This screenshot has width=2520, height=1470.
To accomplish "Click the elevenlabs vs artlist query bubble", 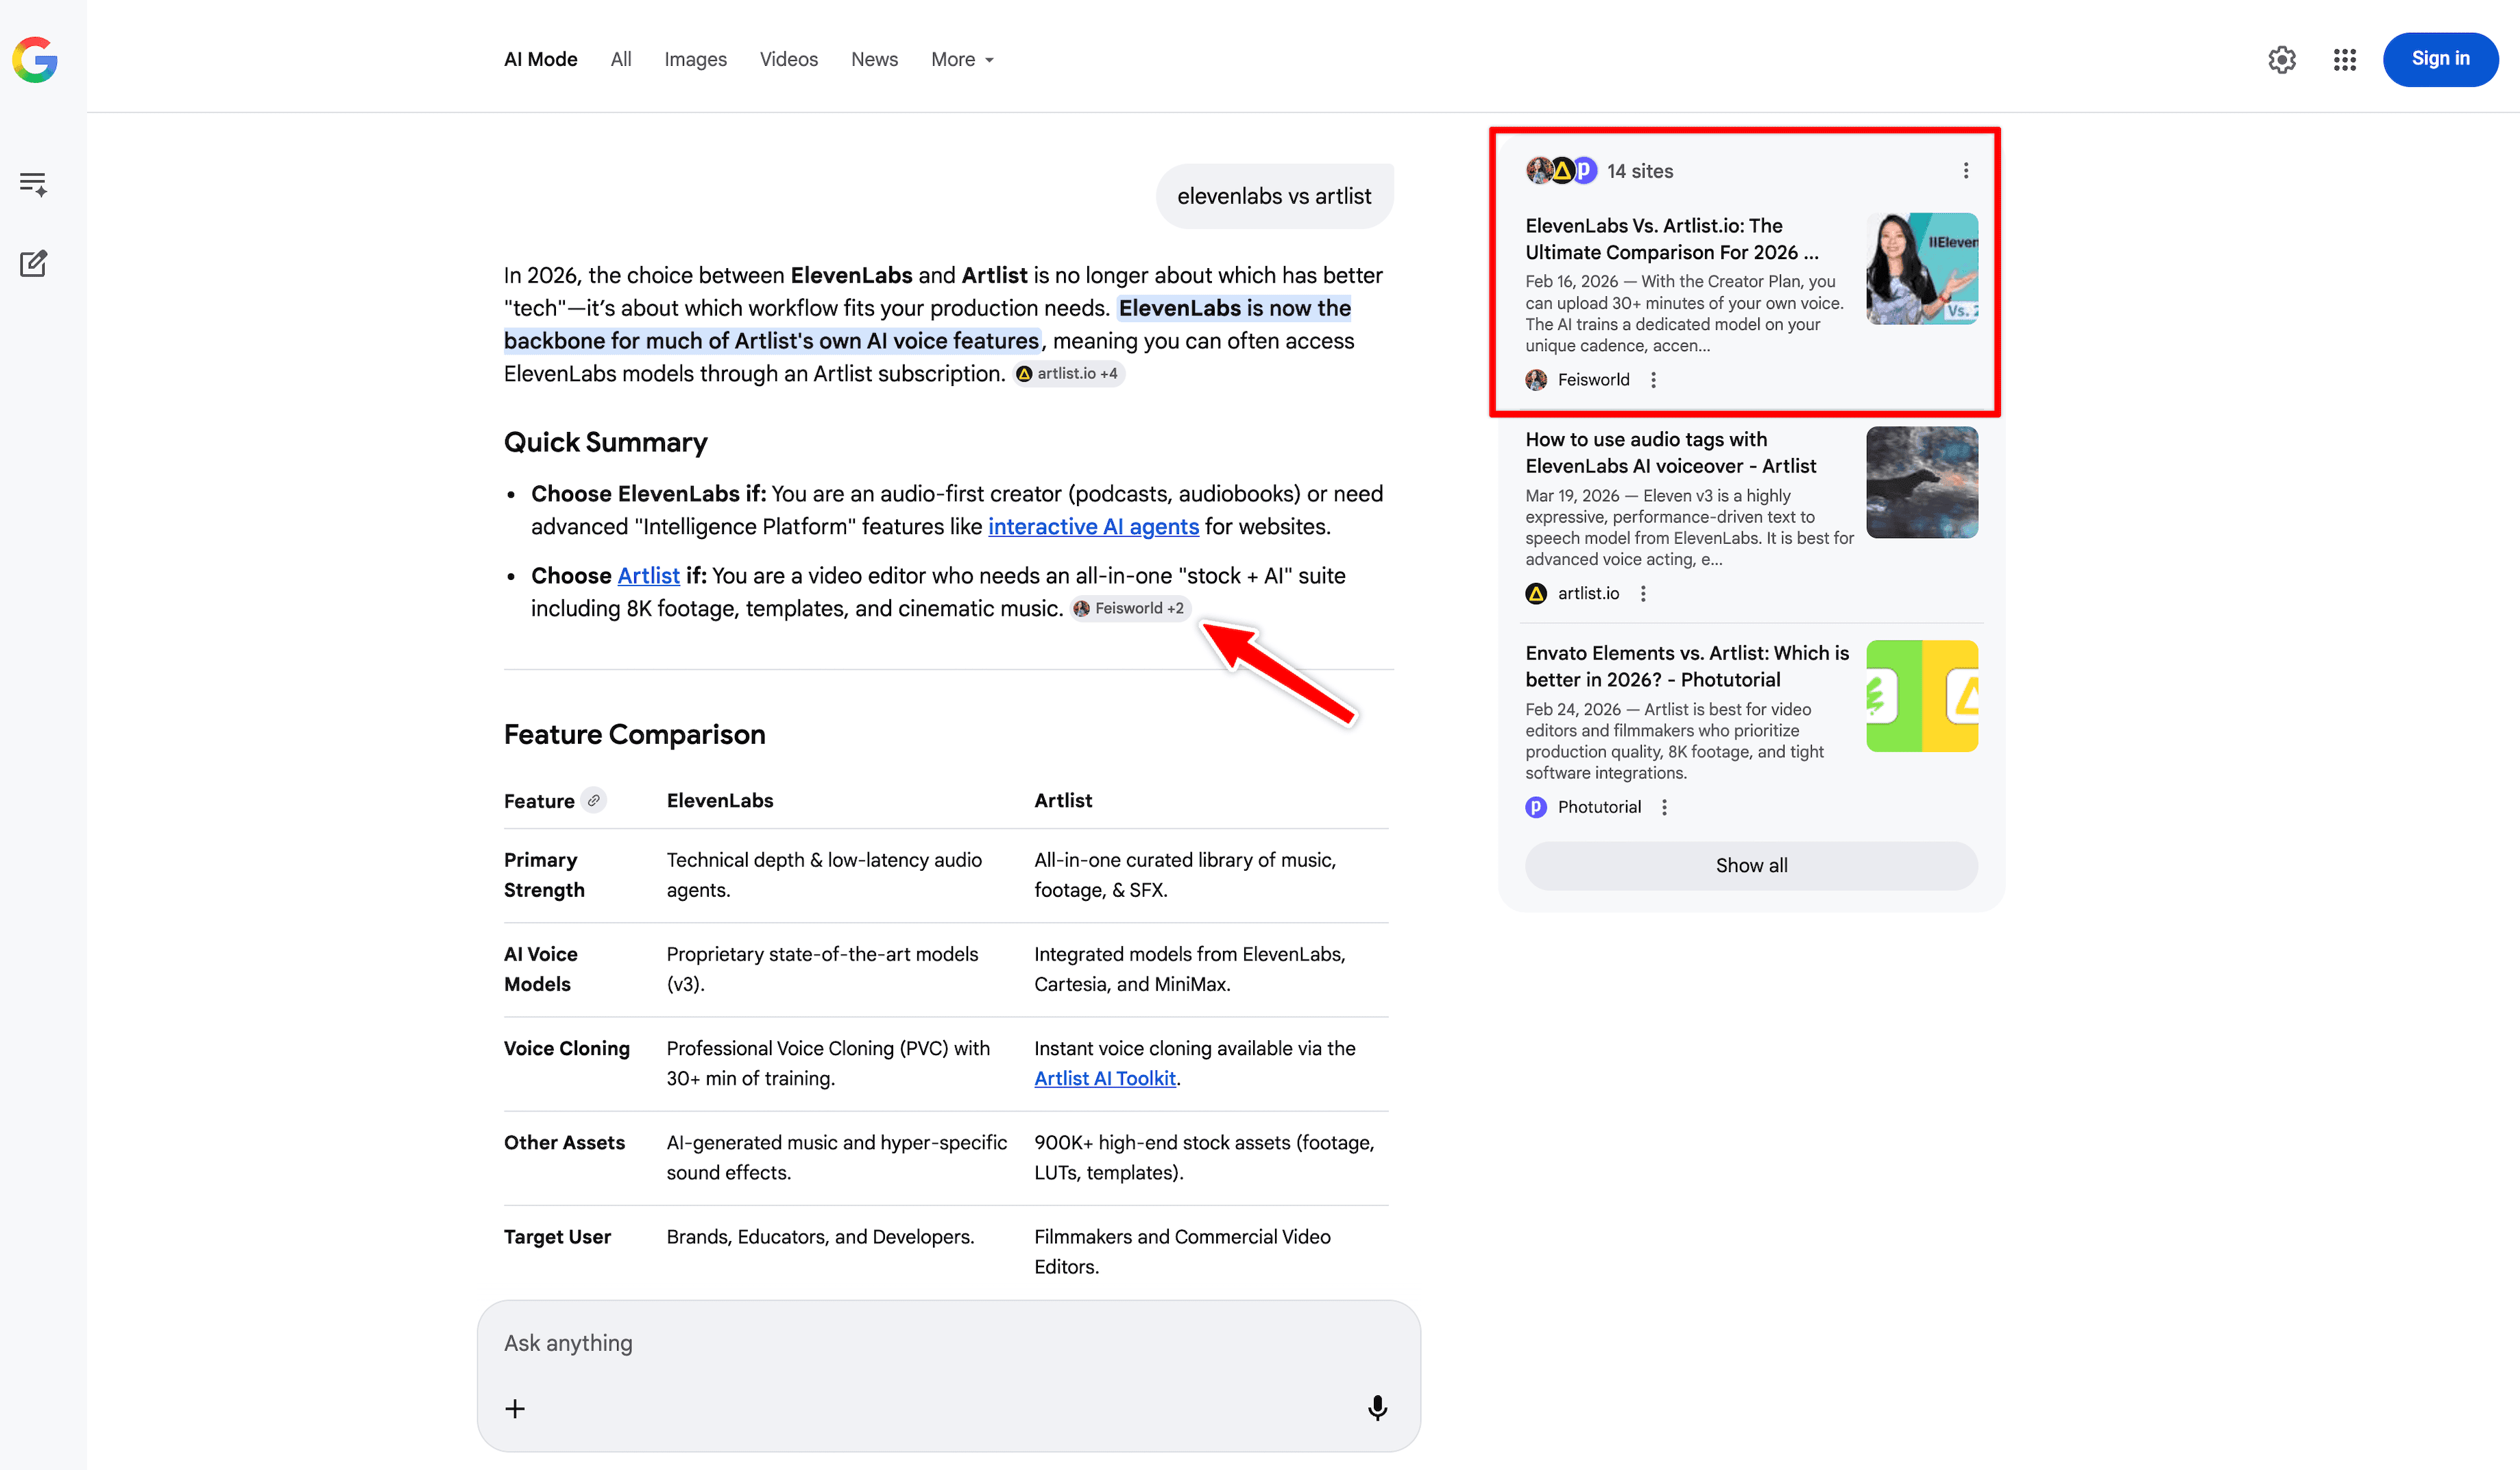I will coord(1274,196).
